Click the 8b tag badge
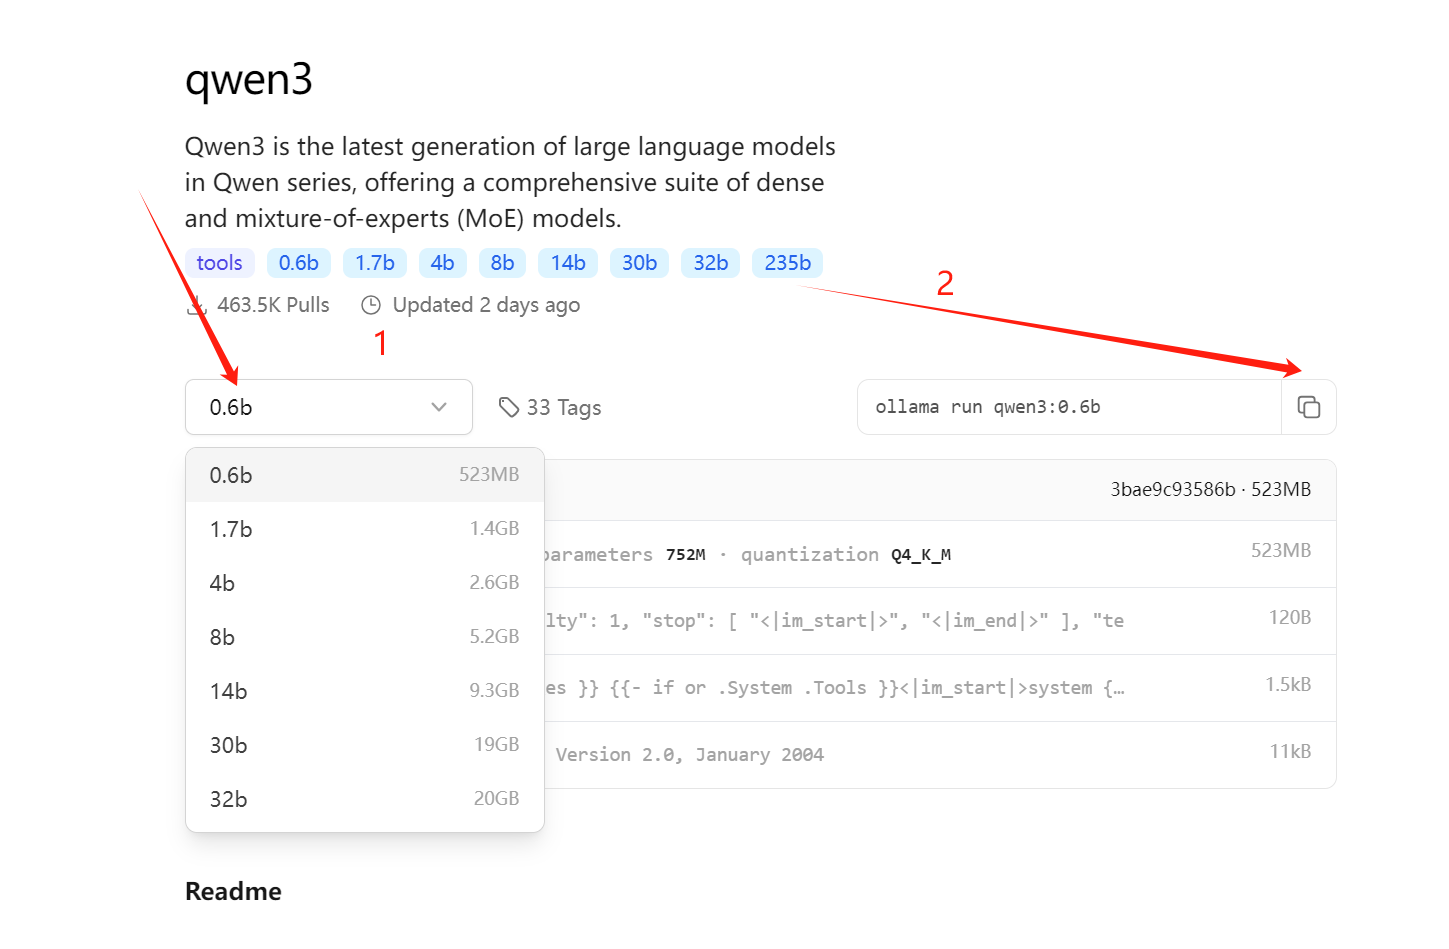Viewport: 1449px width, 949px height. point(503,263)
